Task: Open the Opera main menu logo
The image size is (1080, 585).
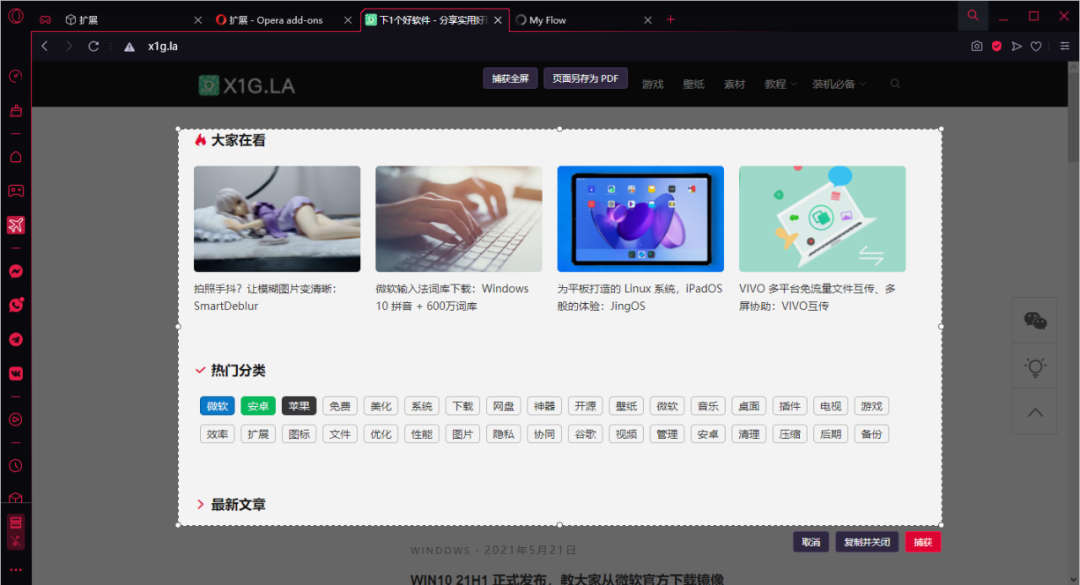Action: tap(16, 16)
